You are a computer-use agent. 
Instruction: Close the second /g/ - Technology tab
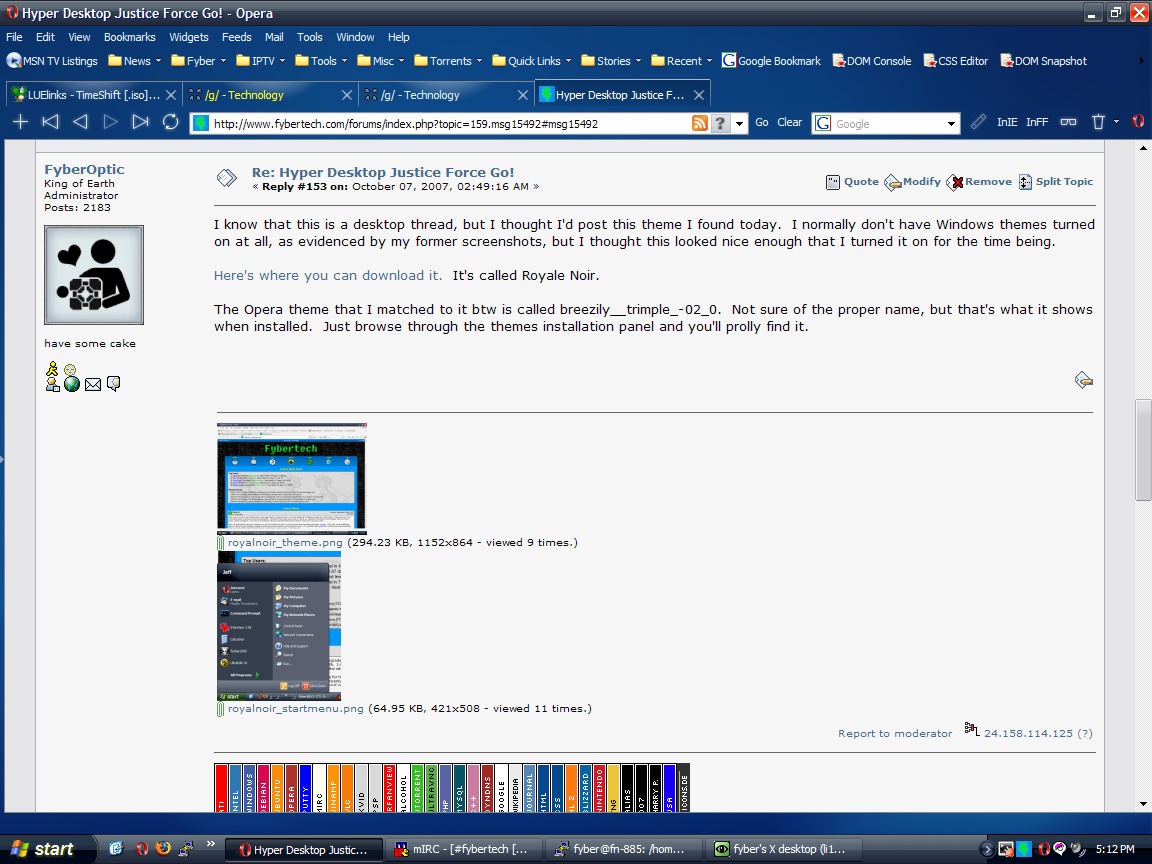pyautogui.click(x=522, y=95)
